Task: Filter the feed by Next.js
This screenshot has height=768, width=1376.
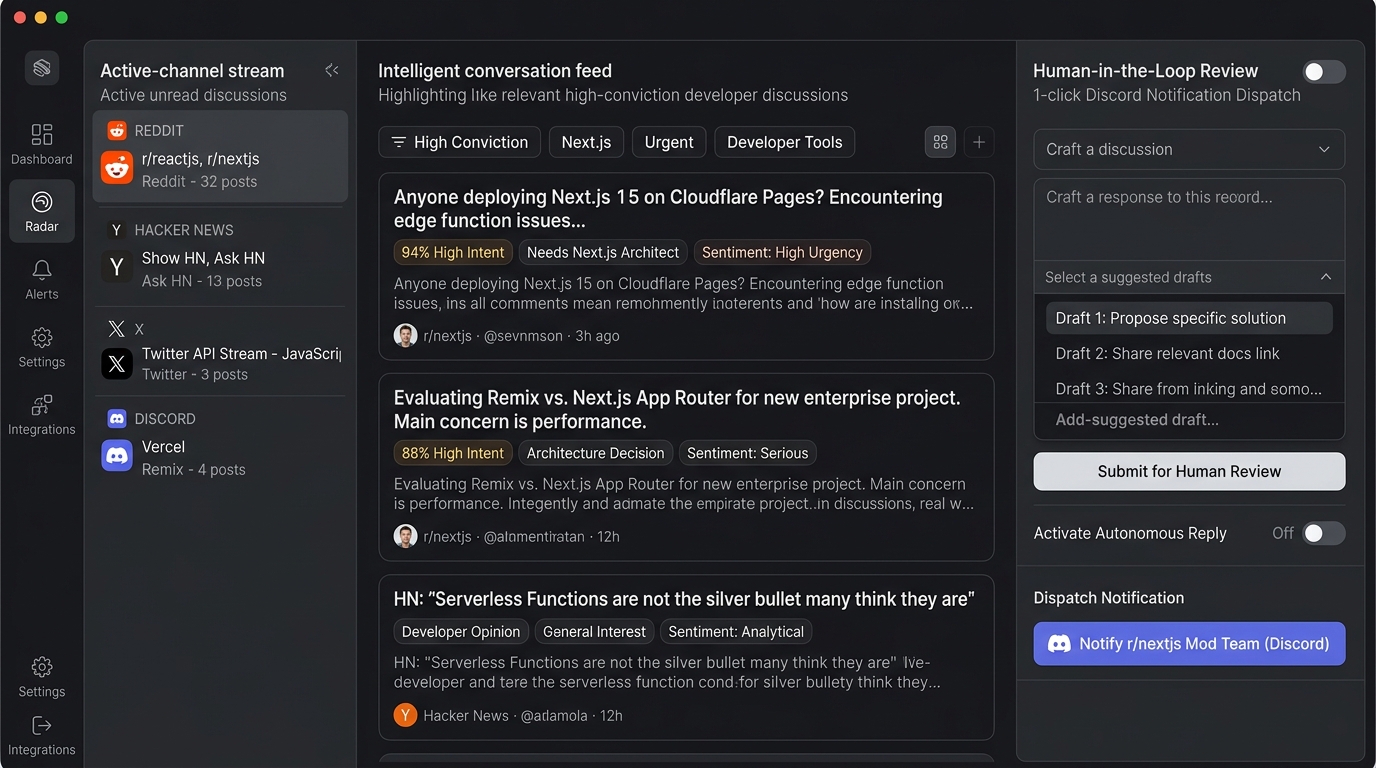Action: pyautogui.click(x=586, y=142)
